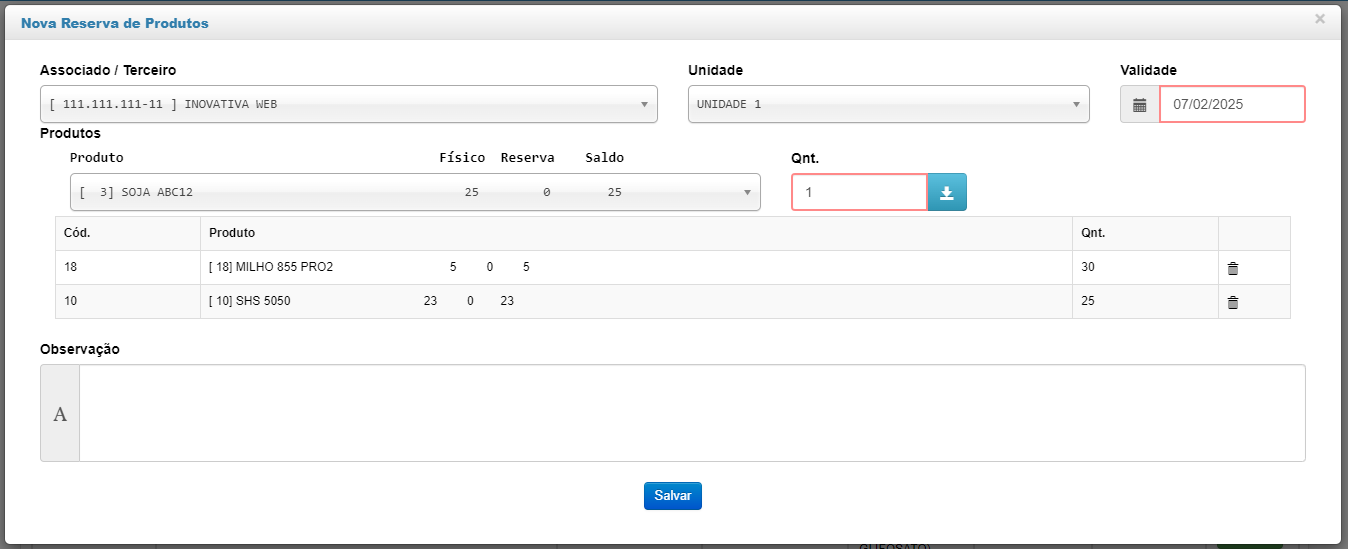Click quantity cell showing 30
This screenshot has width=1348, height=549.
pyautogui.click(x=1145, y=268)
